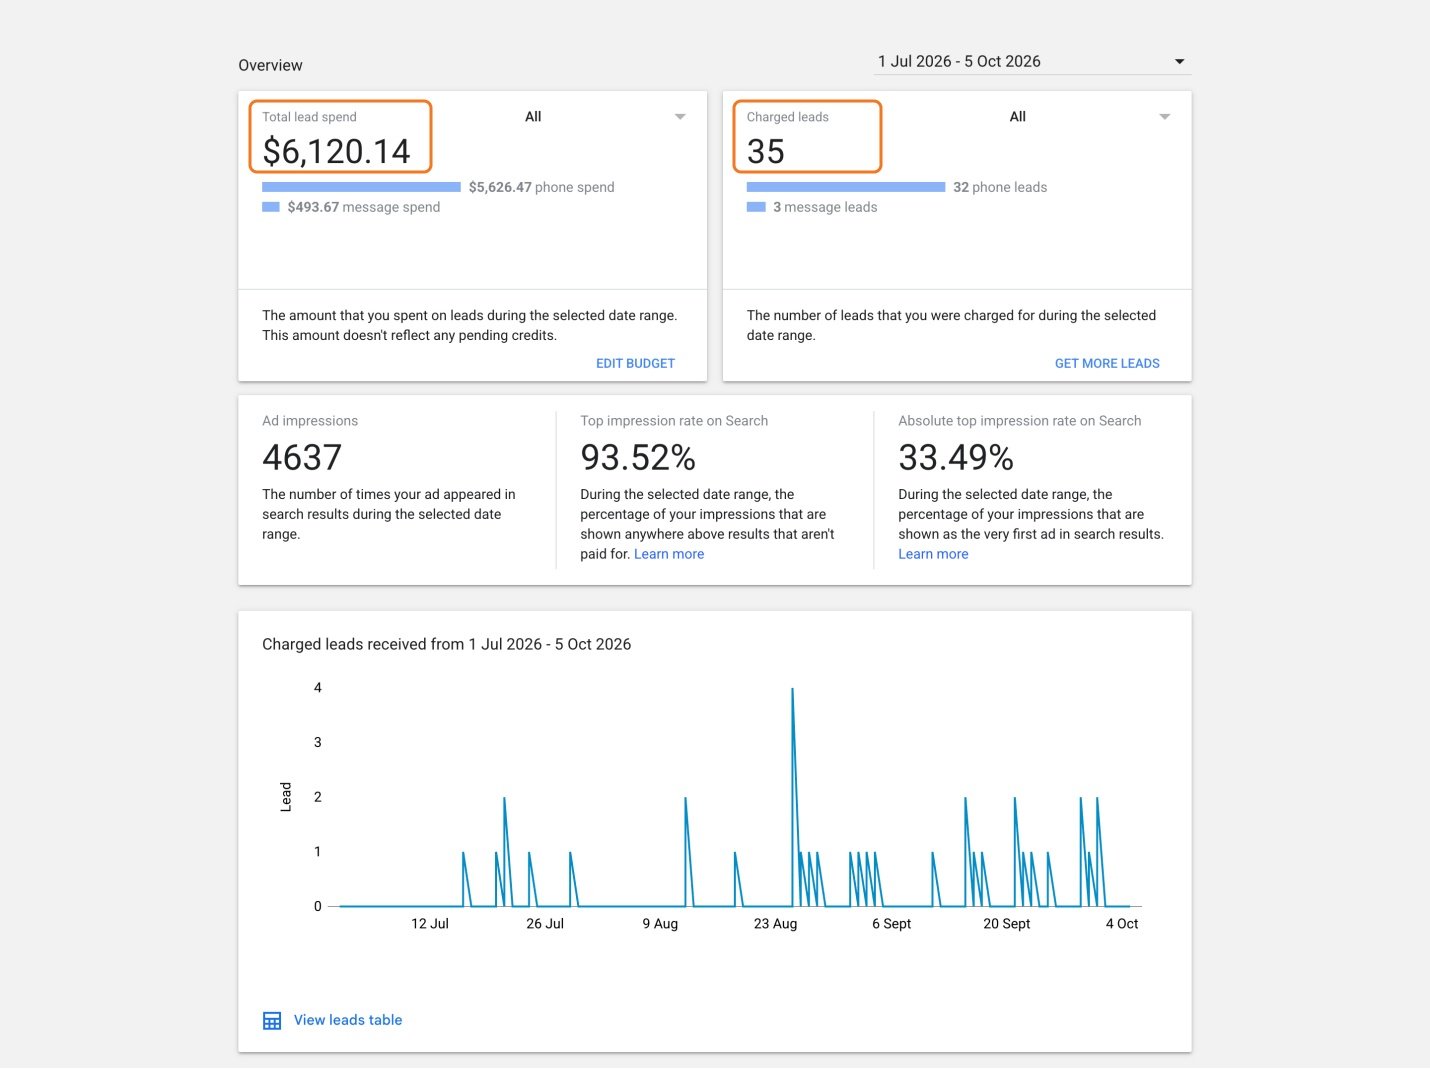
Task: Open Learn more under Absolute top impression rate
Action: coord(933,554)
